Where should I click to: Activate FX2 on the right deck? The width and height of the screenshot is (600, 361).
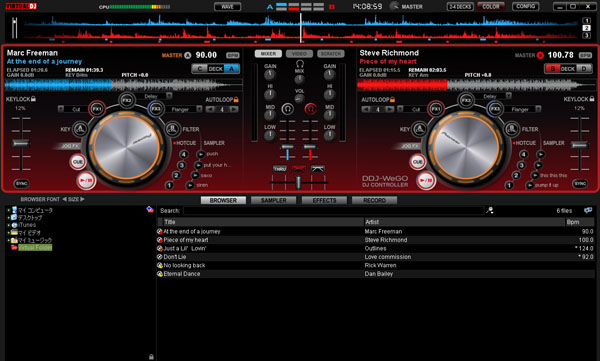[466, 100]
